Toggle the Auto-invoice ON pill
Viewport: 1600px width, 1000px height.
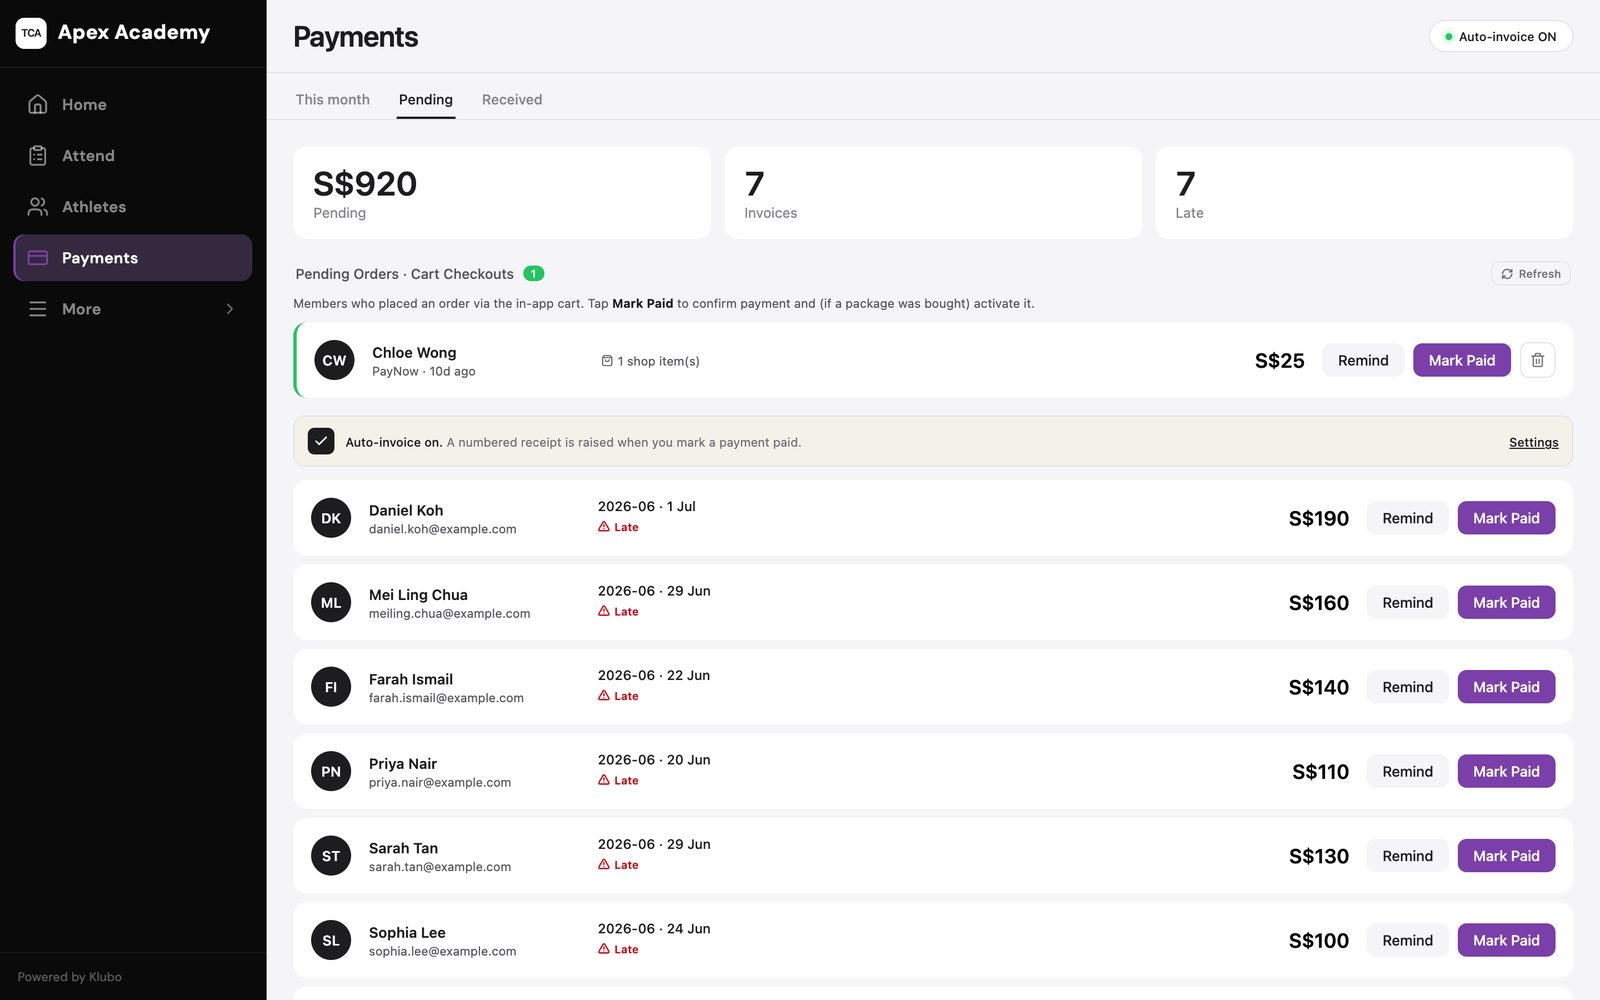coord(1500,37)
